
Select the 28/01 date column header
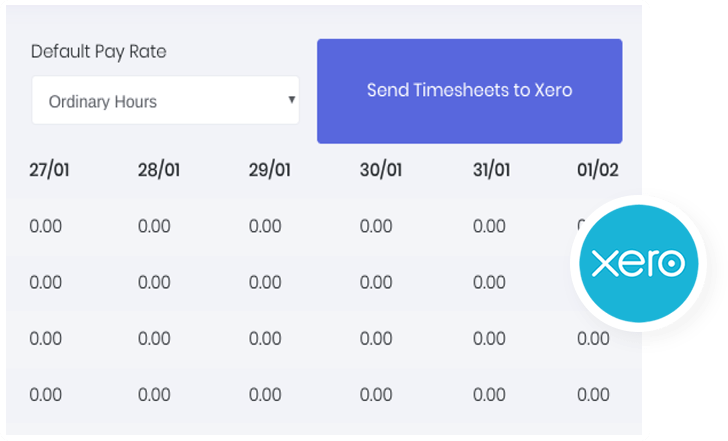click(x=159, y=170)
